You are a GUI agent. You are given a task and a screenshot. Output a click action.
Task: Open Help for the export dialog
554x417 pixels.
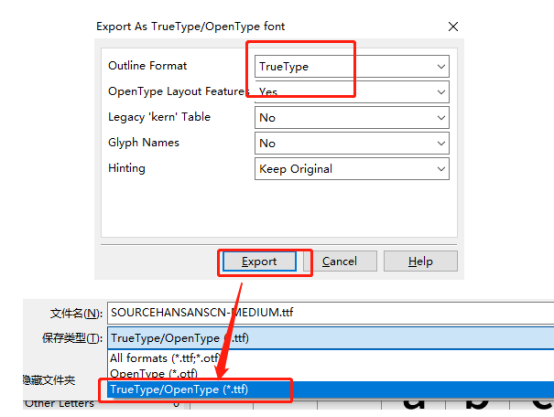pyautogui.click(x=420, y=262)
